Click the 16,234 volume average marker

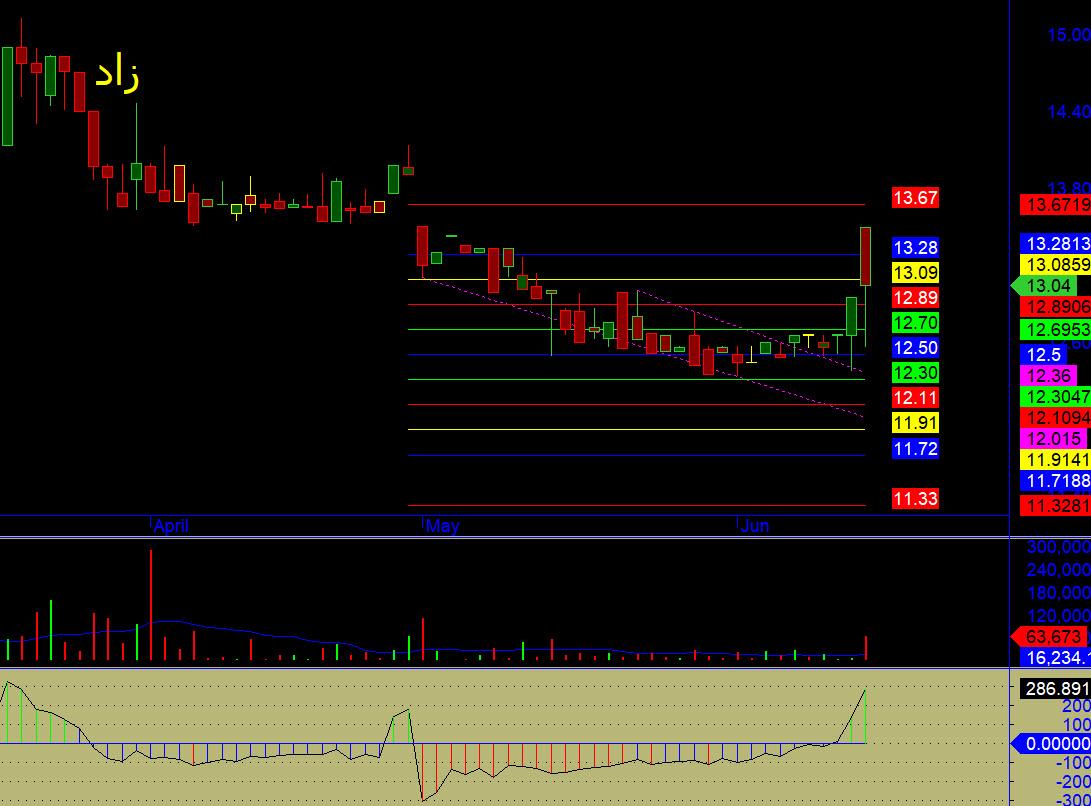pyautogui.click(x=1055, y=657)
